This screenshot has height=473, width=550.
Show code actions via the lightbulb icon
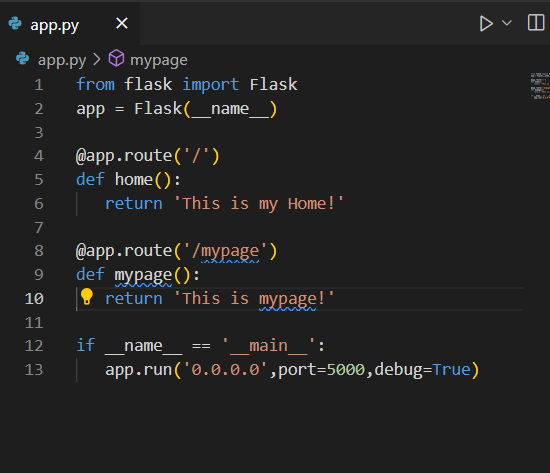tap(87, 297)
